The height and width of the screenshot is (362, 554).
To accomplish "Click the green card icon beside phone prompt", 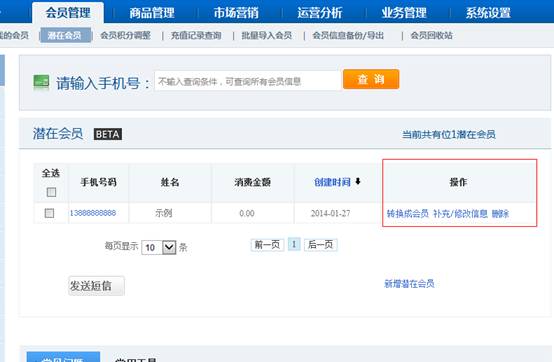I will pos(41,82).
